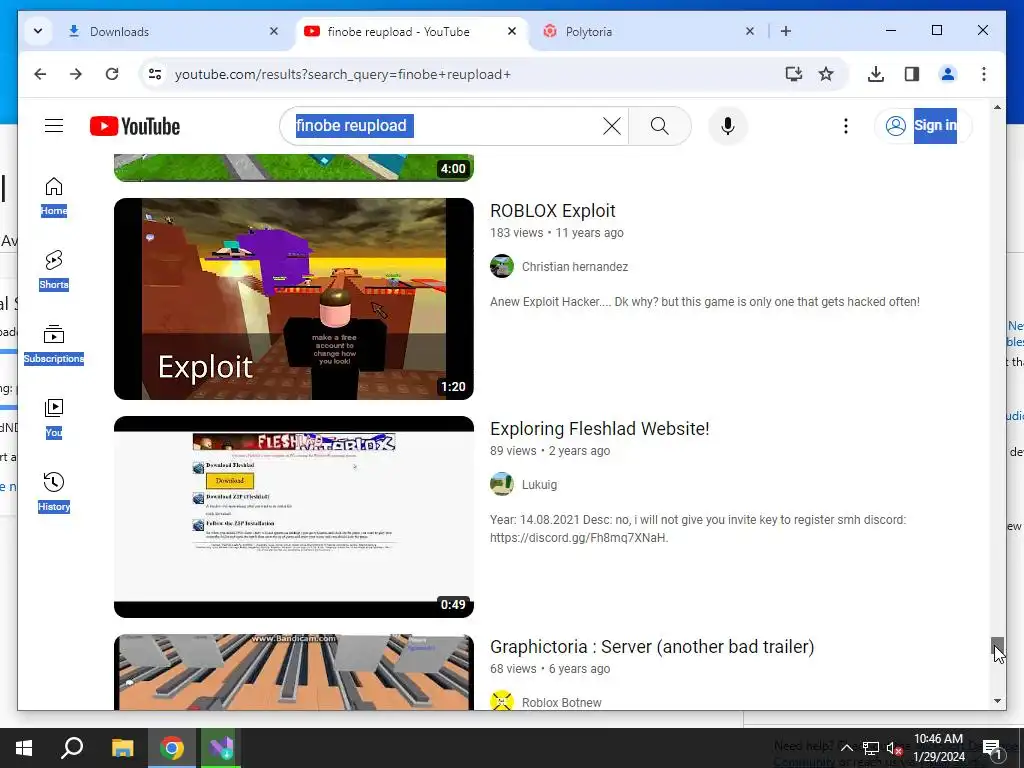The width and height of the screenshot is (1024, 768).
Task: Open ROBLOX Exploit video title
Action: tap(552, 211)
